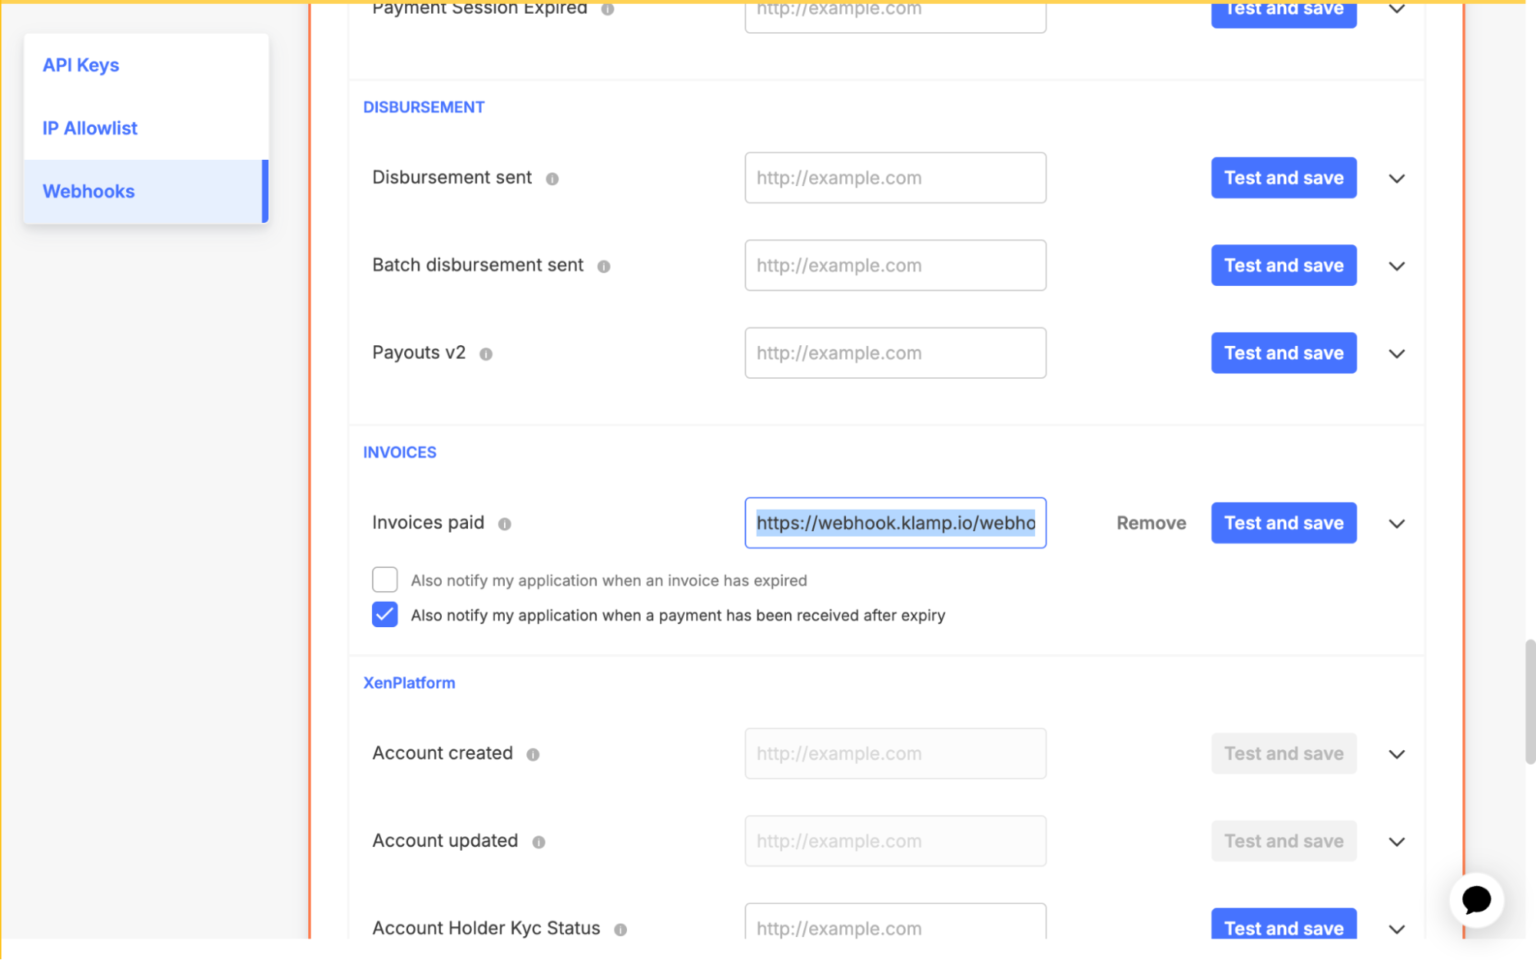The width and height of the screenshot is (1536, 960).
Task: Open the Payouts v2 tooltip icon
Action: point(486,353)
